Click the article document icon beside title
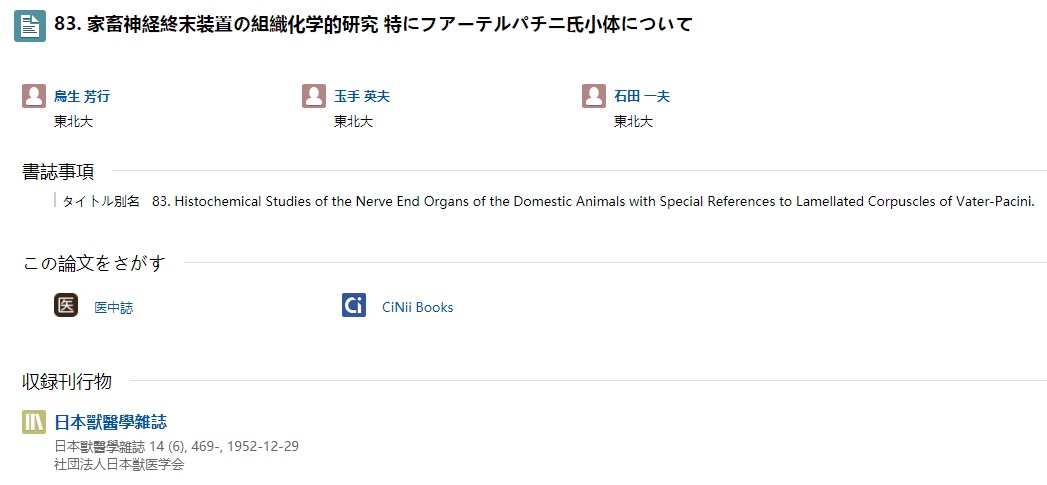The width and height of the screenshot is (1047, 485). 30,26
